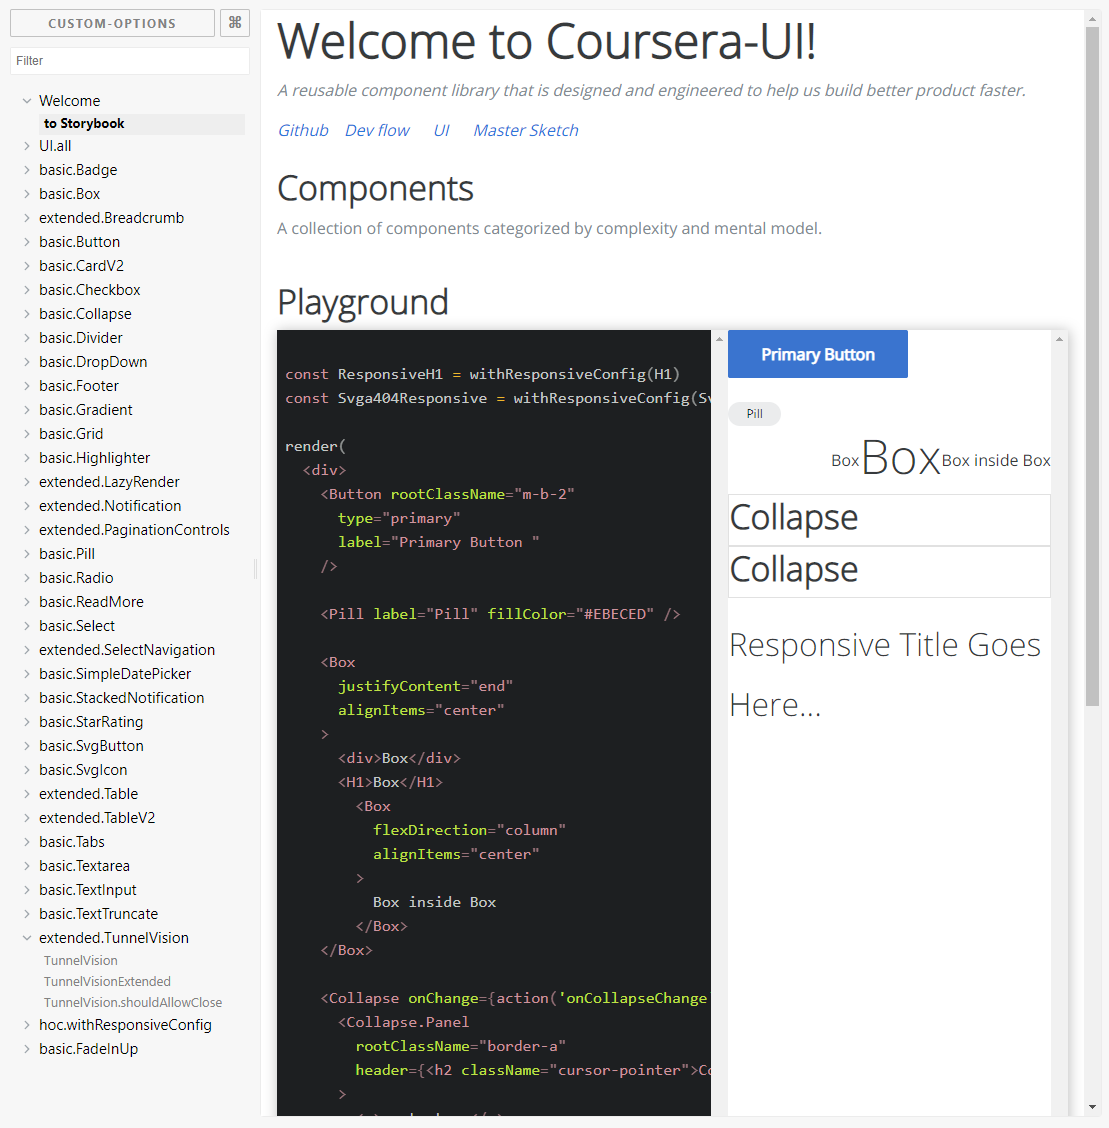Screen dimensions: 1109x1128
Task: Expand the basic.TextTruncate section
Action: point(99,914)
